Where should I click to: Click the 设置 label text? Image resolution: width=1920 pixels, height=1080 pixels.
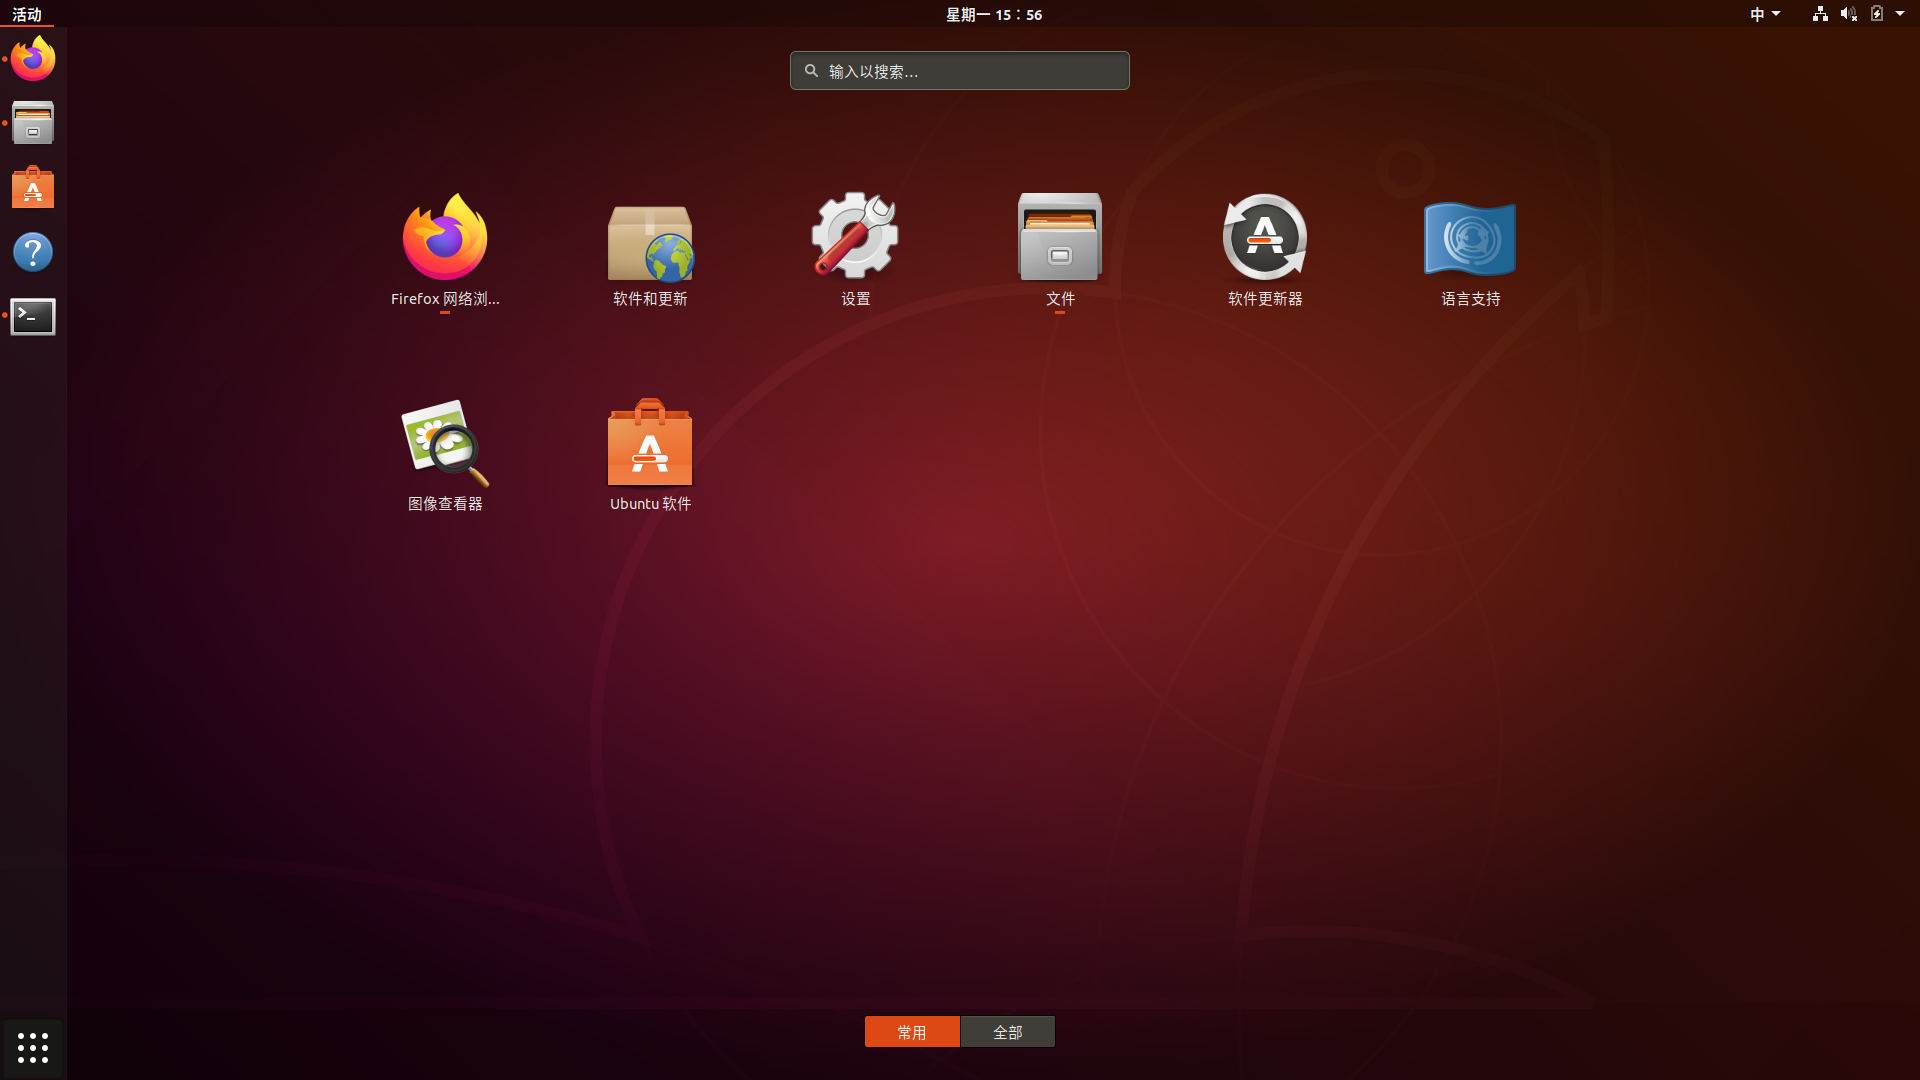[856, 299]
